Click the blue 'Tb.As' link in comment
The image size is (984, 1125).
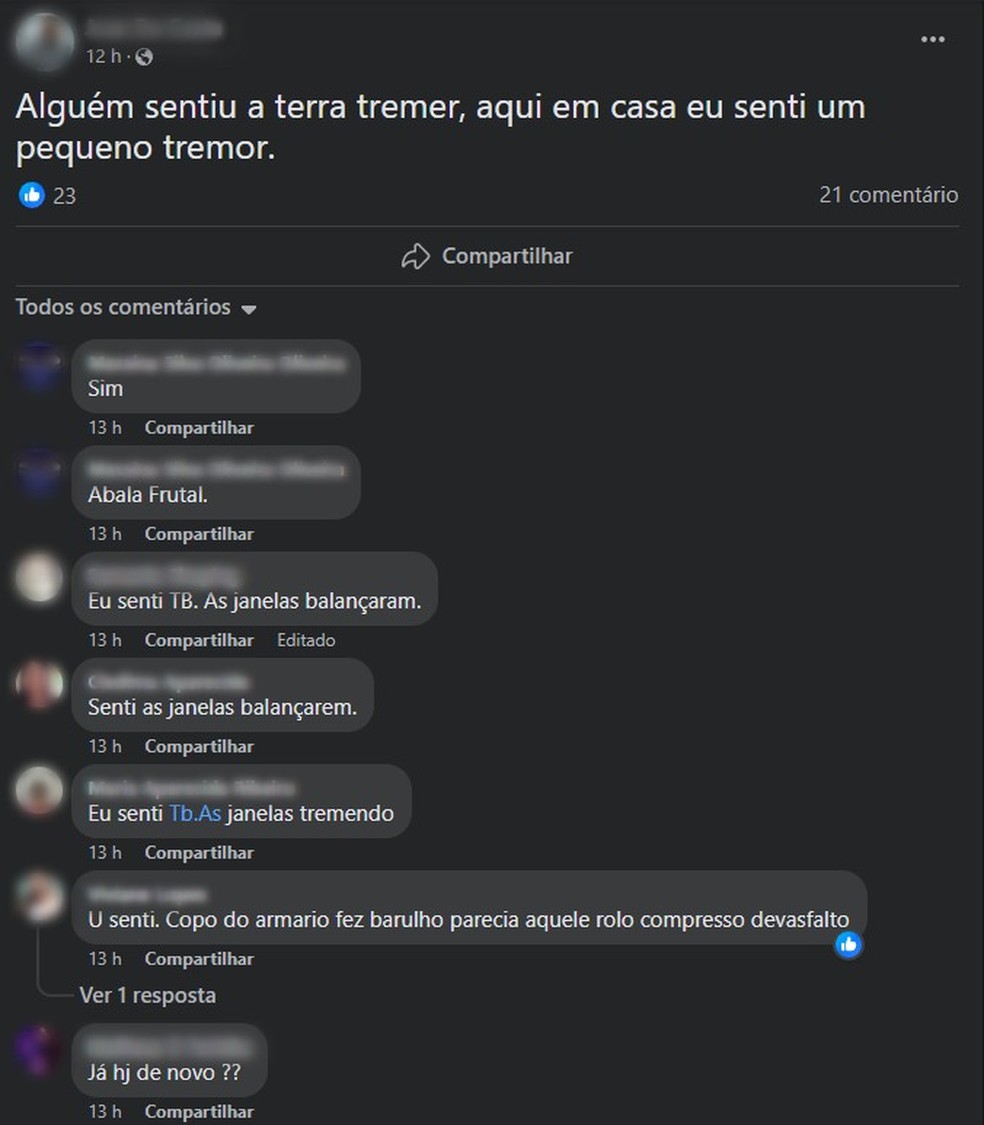195,814
